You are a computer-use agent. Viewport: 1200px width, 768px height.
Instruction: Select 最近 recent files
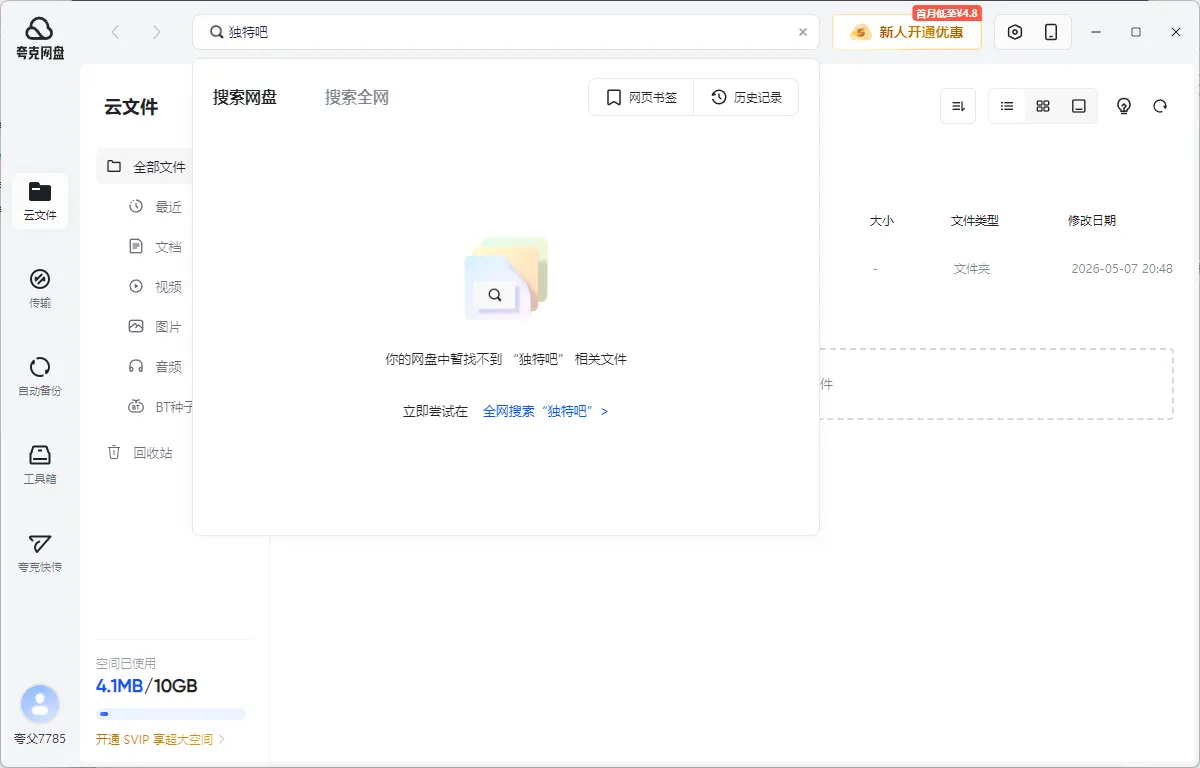click(156, 207)
